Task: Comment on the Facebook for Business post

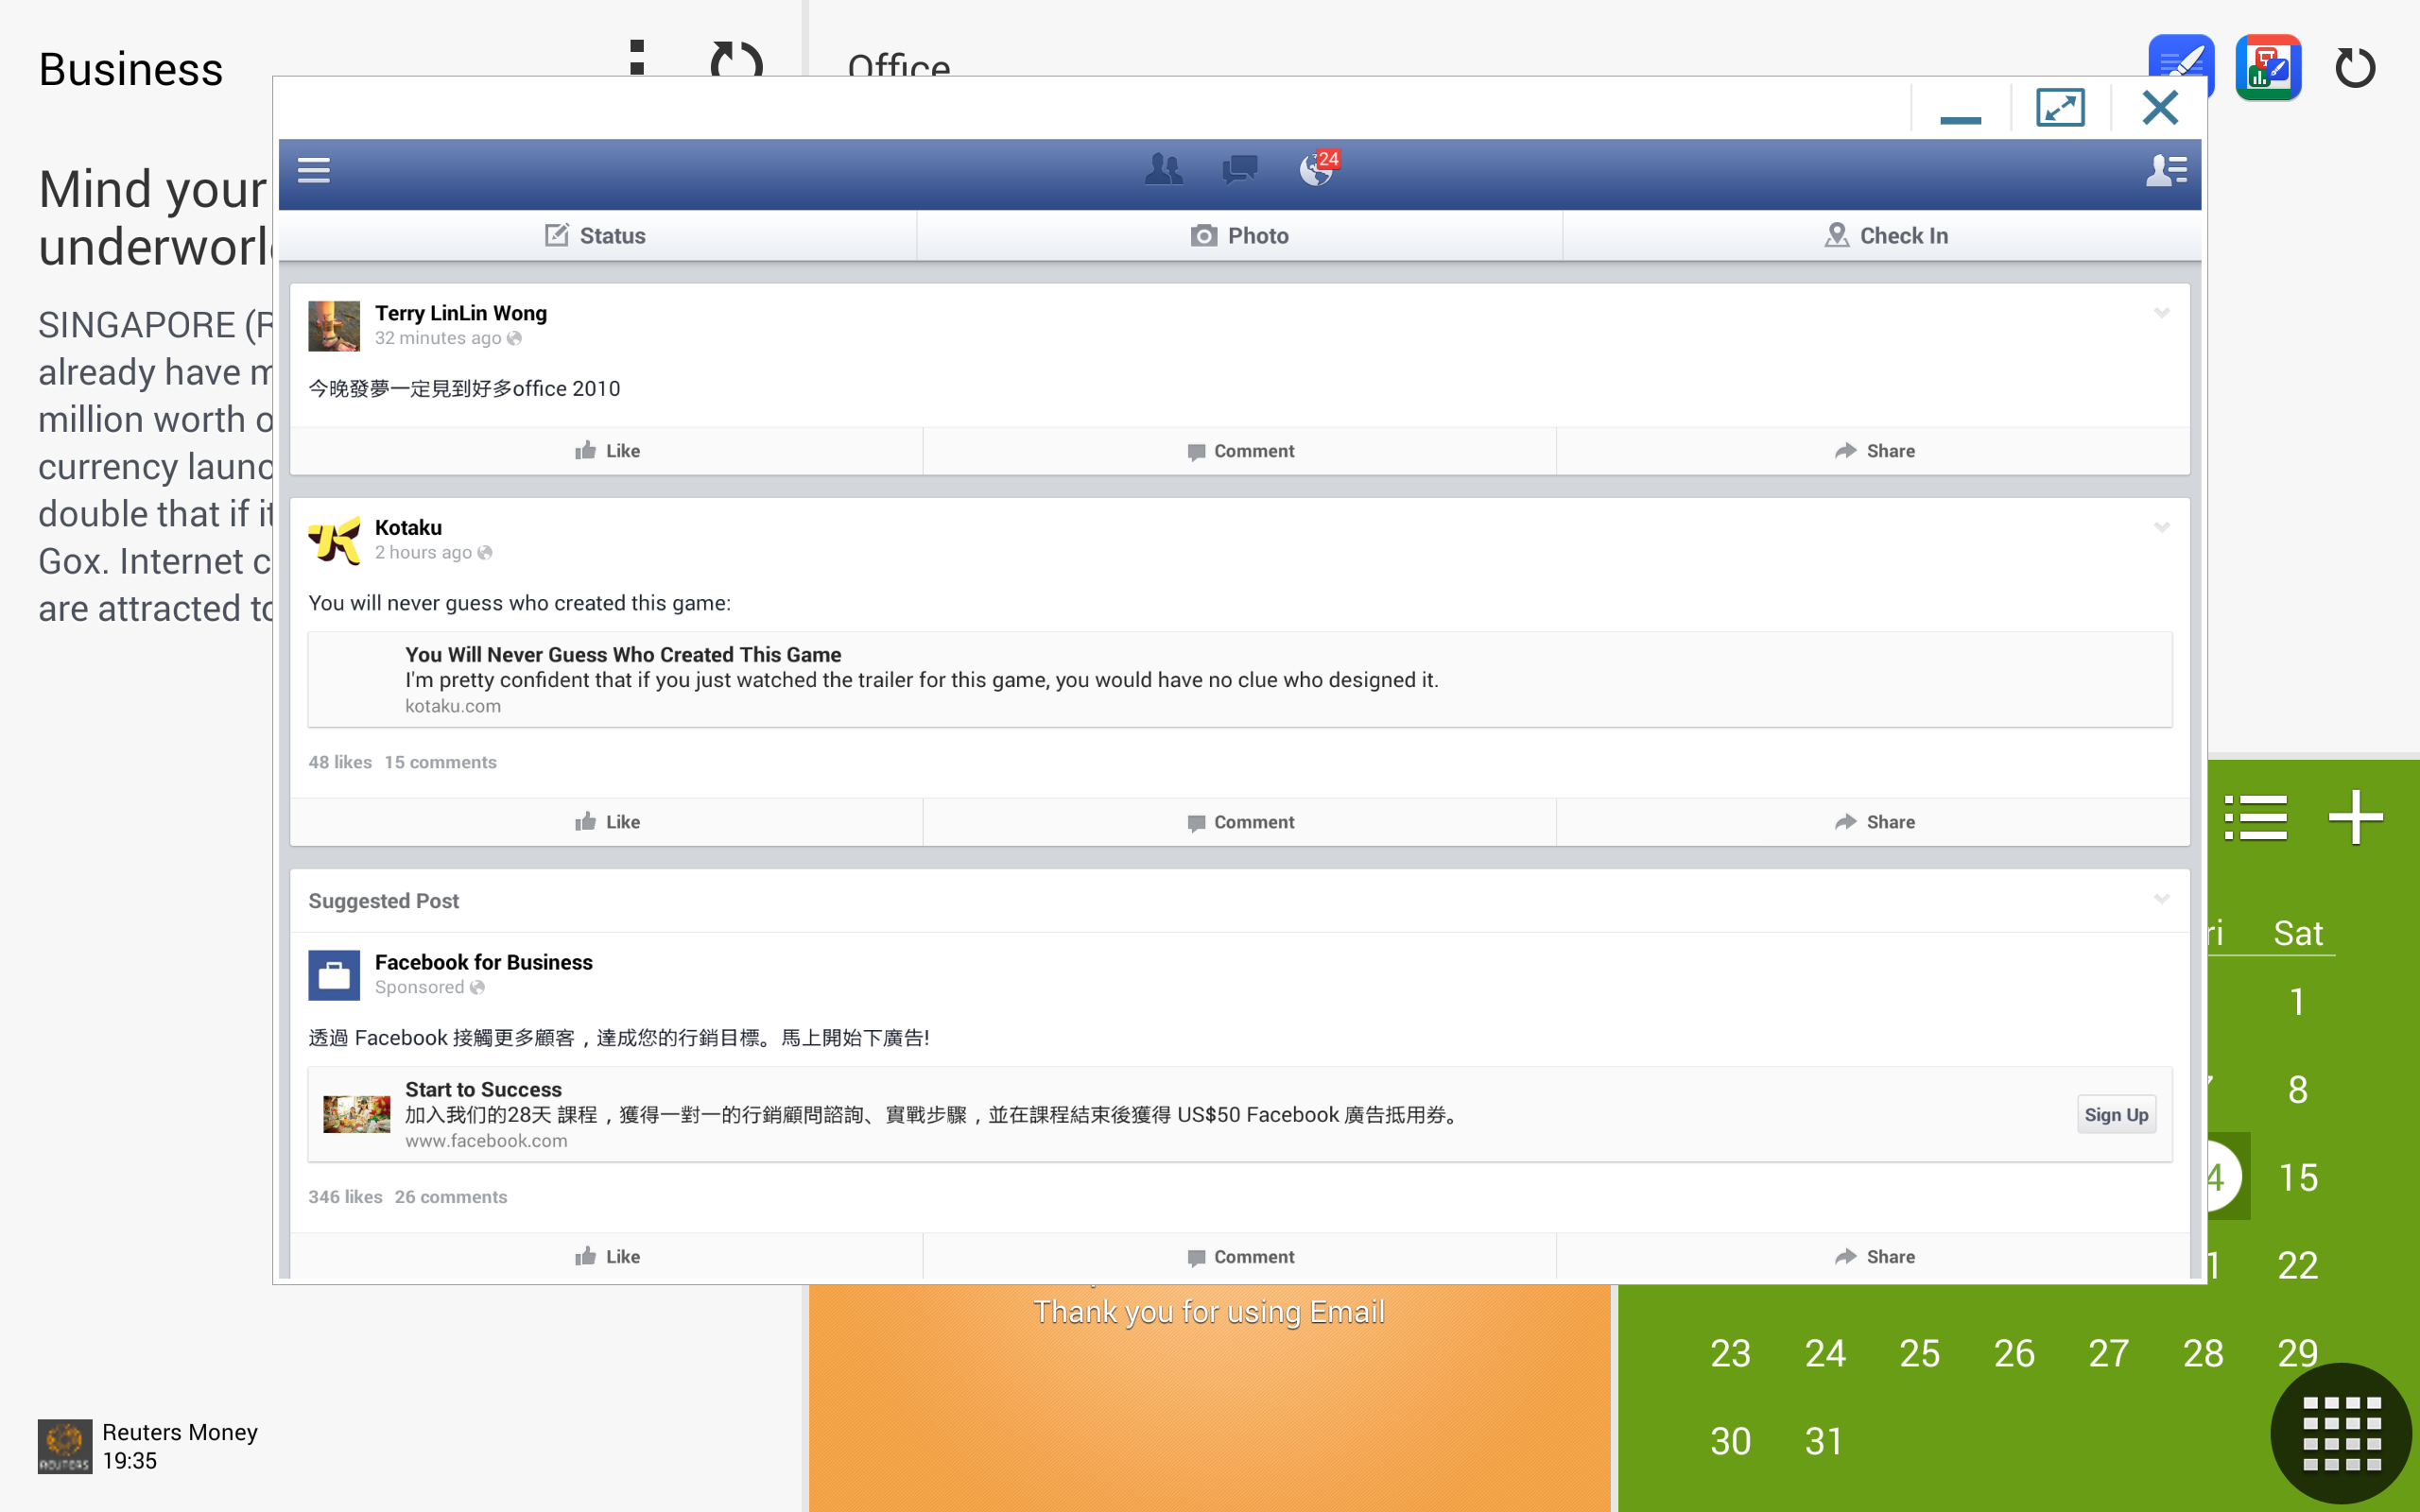Action: coord(1240,1257)
